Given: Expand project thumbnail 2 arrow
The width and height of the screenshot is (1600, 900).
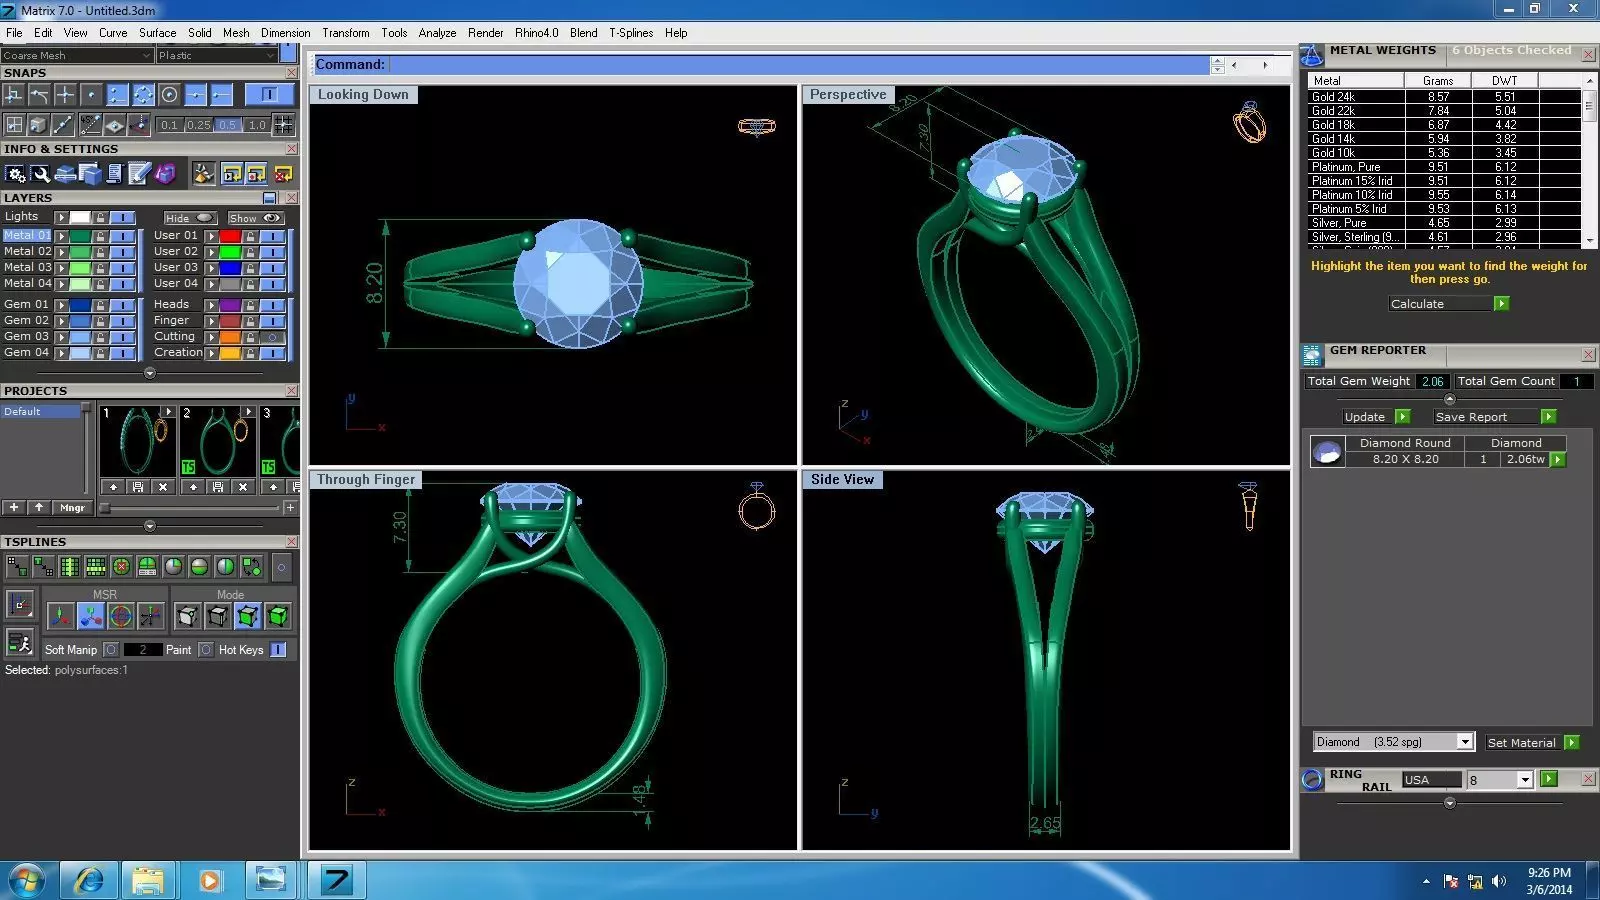Looking at the screenshot, I should 248,412.
